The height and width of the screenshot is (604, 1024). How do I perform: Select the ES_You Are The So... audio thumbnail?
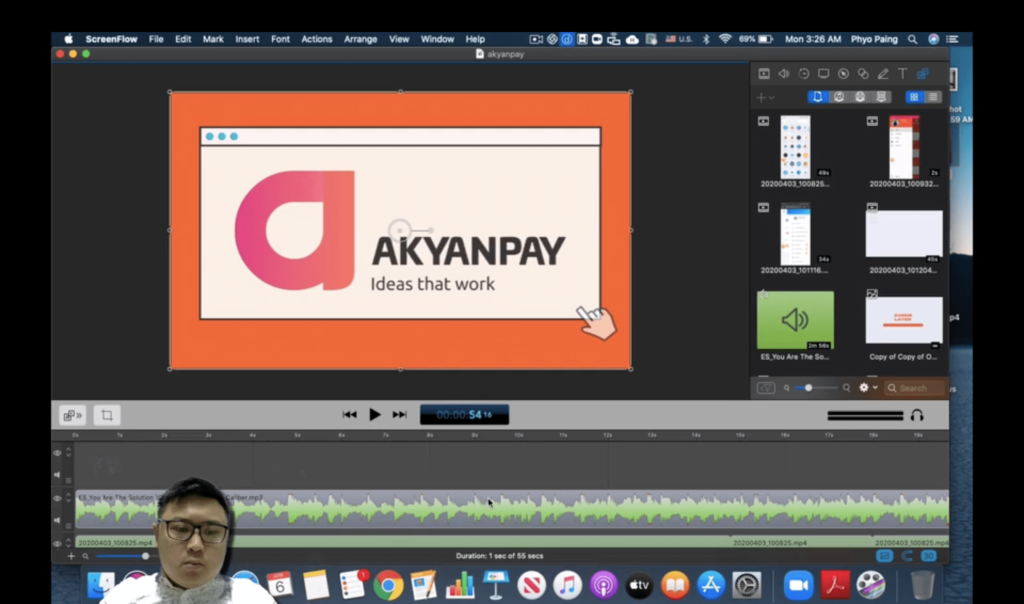coord(795,320)
